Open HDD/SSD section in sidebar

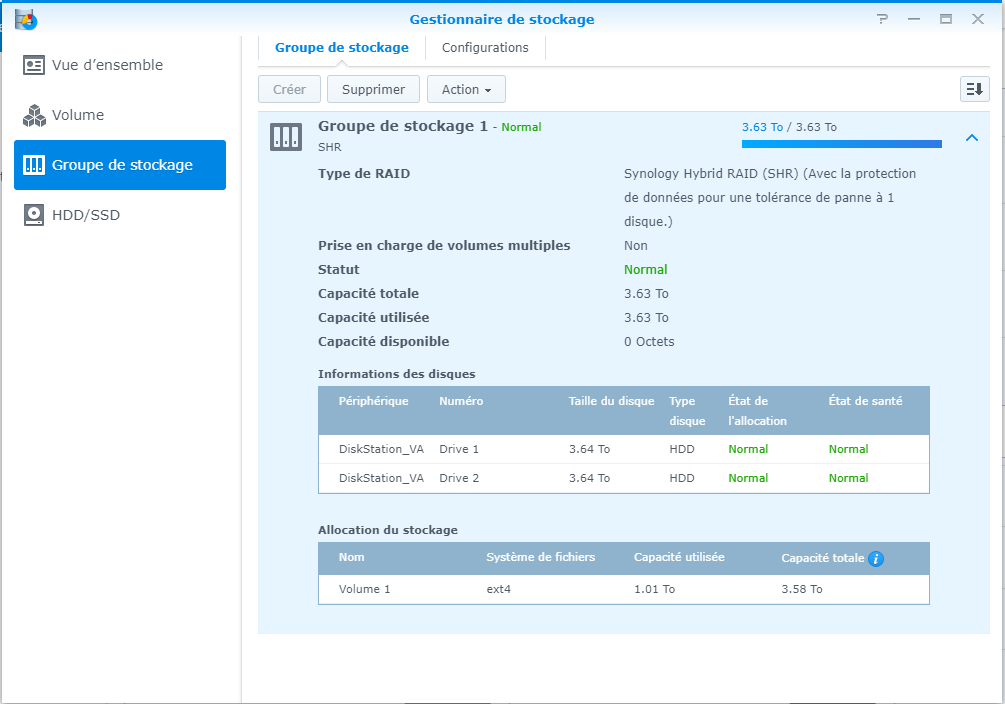coord(86,215)
